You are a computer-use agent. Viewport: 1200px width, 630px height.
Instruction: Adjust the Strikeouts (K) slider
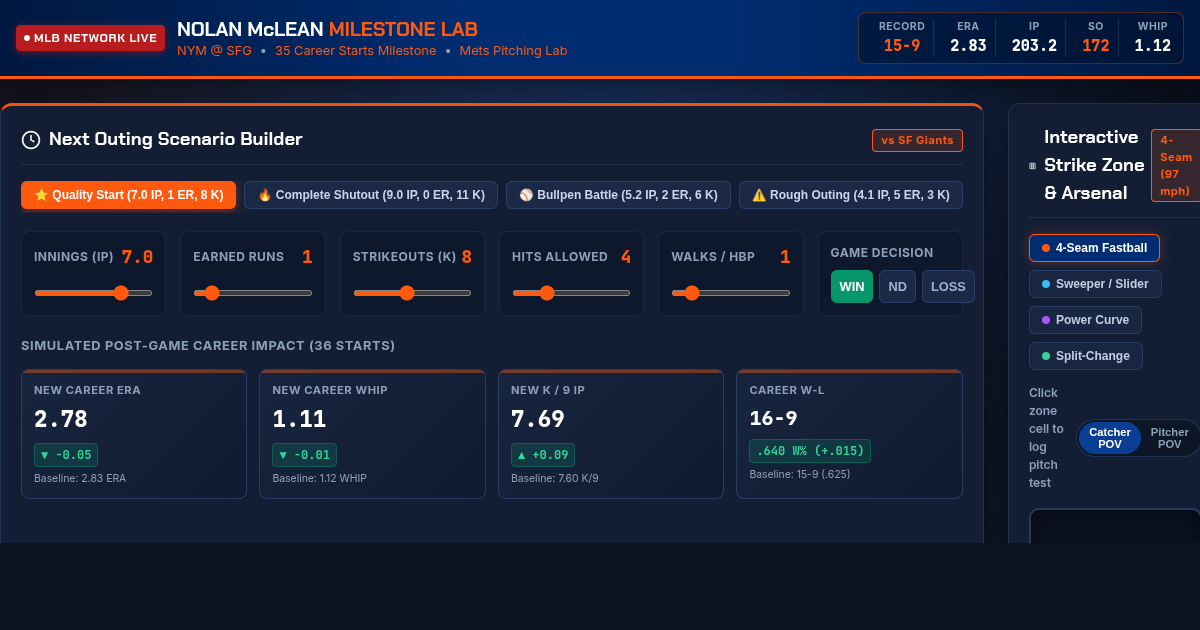click(412, 293)
